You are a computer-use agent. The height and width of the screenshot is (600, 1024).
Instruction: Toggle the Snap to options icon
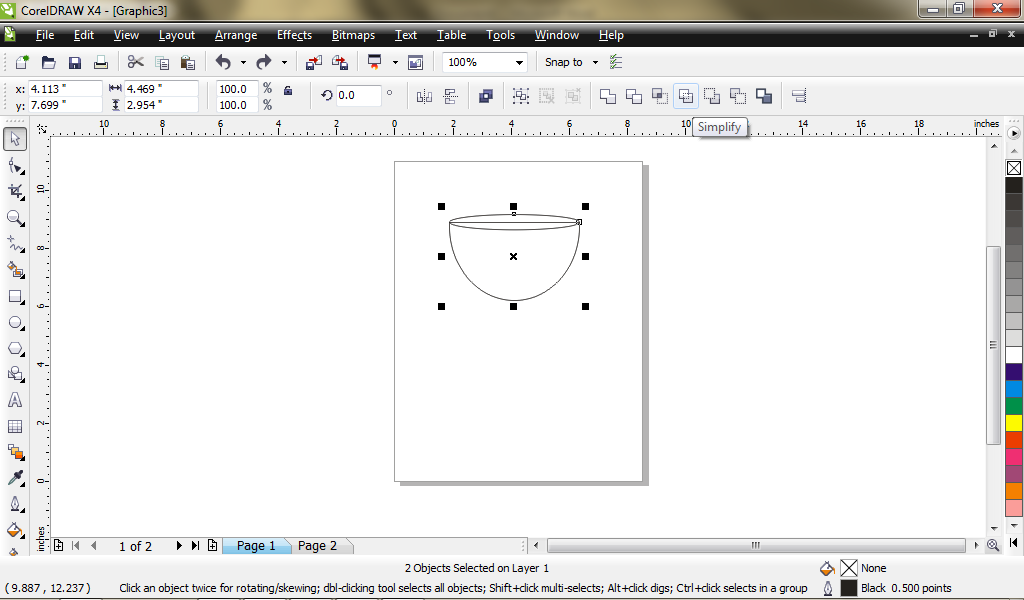(615, 62)
